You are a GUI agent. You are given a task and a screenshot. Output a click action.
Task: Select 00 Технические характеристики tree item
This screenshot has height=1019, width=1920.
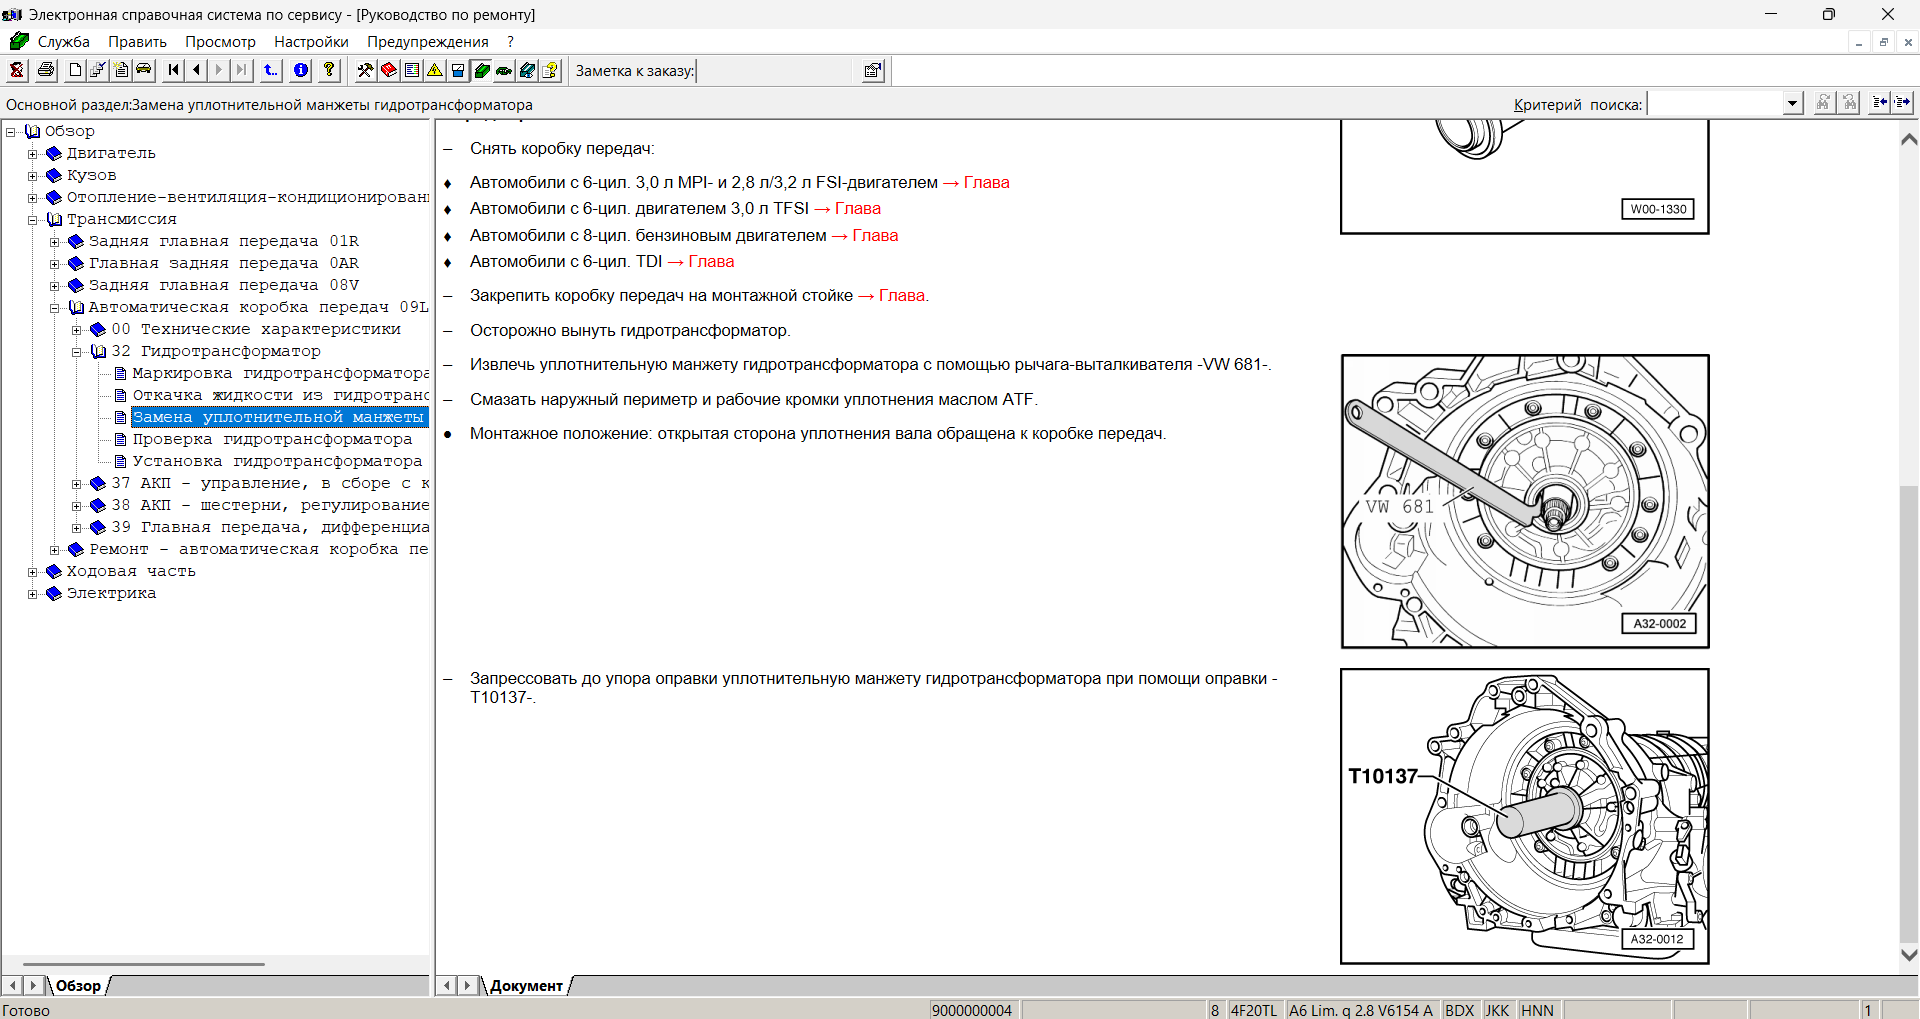(x=256, y=329)
